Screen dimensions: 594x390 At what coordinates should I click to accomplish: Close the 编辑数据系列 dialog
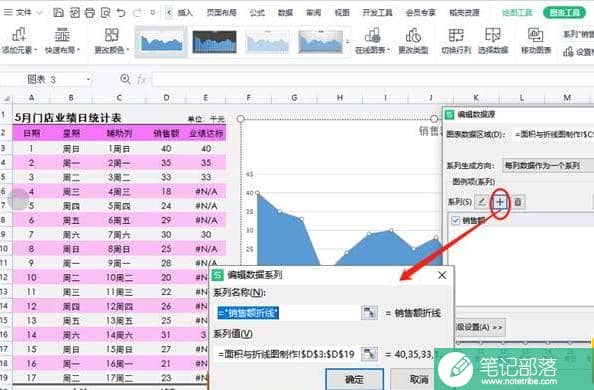tap(442, 275)
